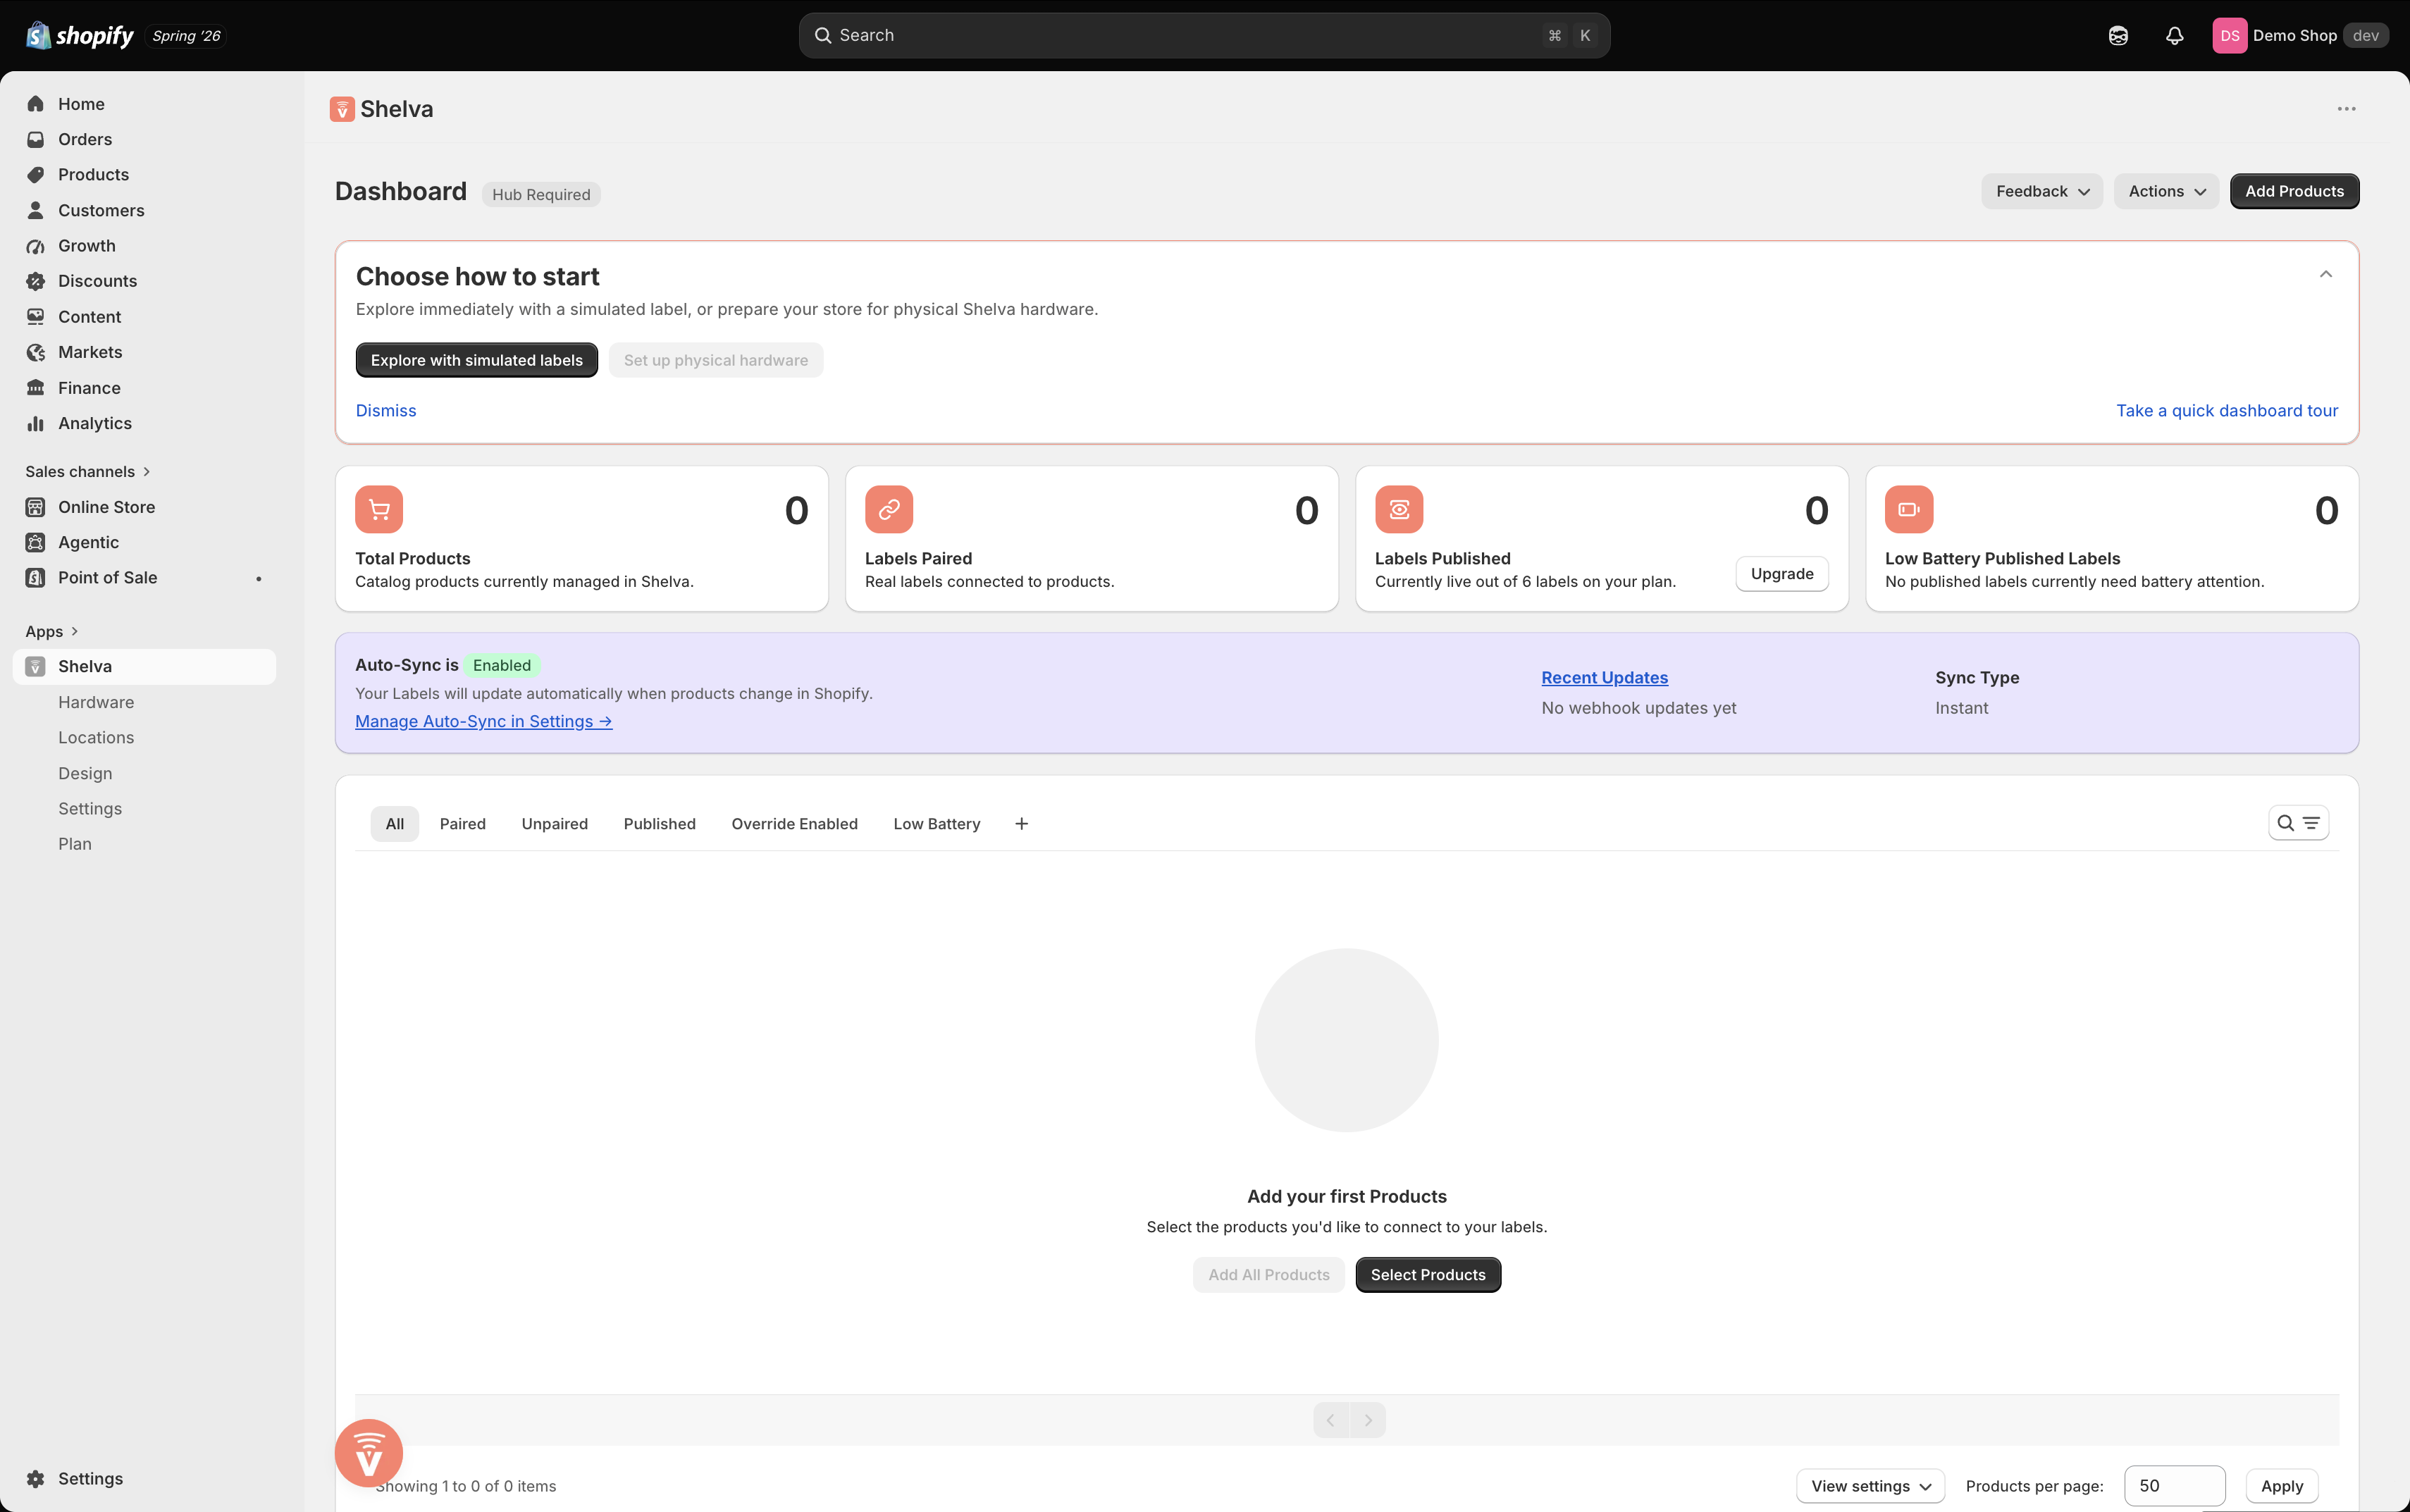Click the Products per page field
2410x1512 pixels.
tap(2174, 1486)
